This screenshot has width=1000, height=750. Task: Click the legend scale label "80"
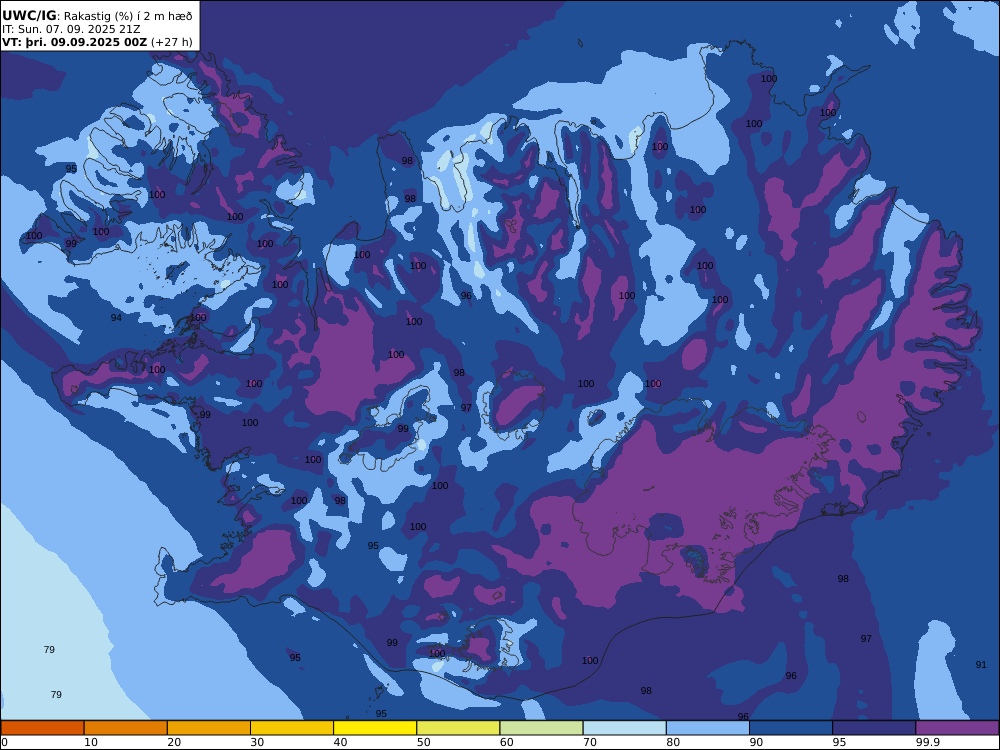pyautogui.click(x=673, y=742)
